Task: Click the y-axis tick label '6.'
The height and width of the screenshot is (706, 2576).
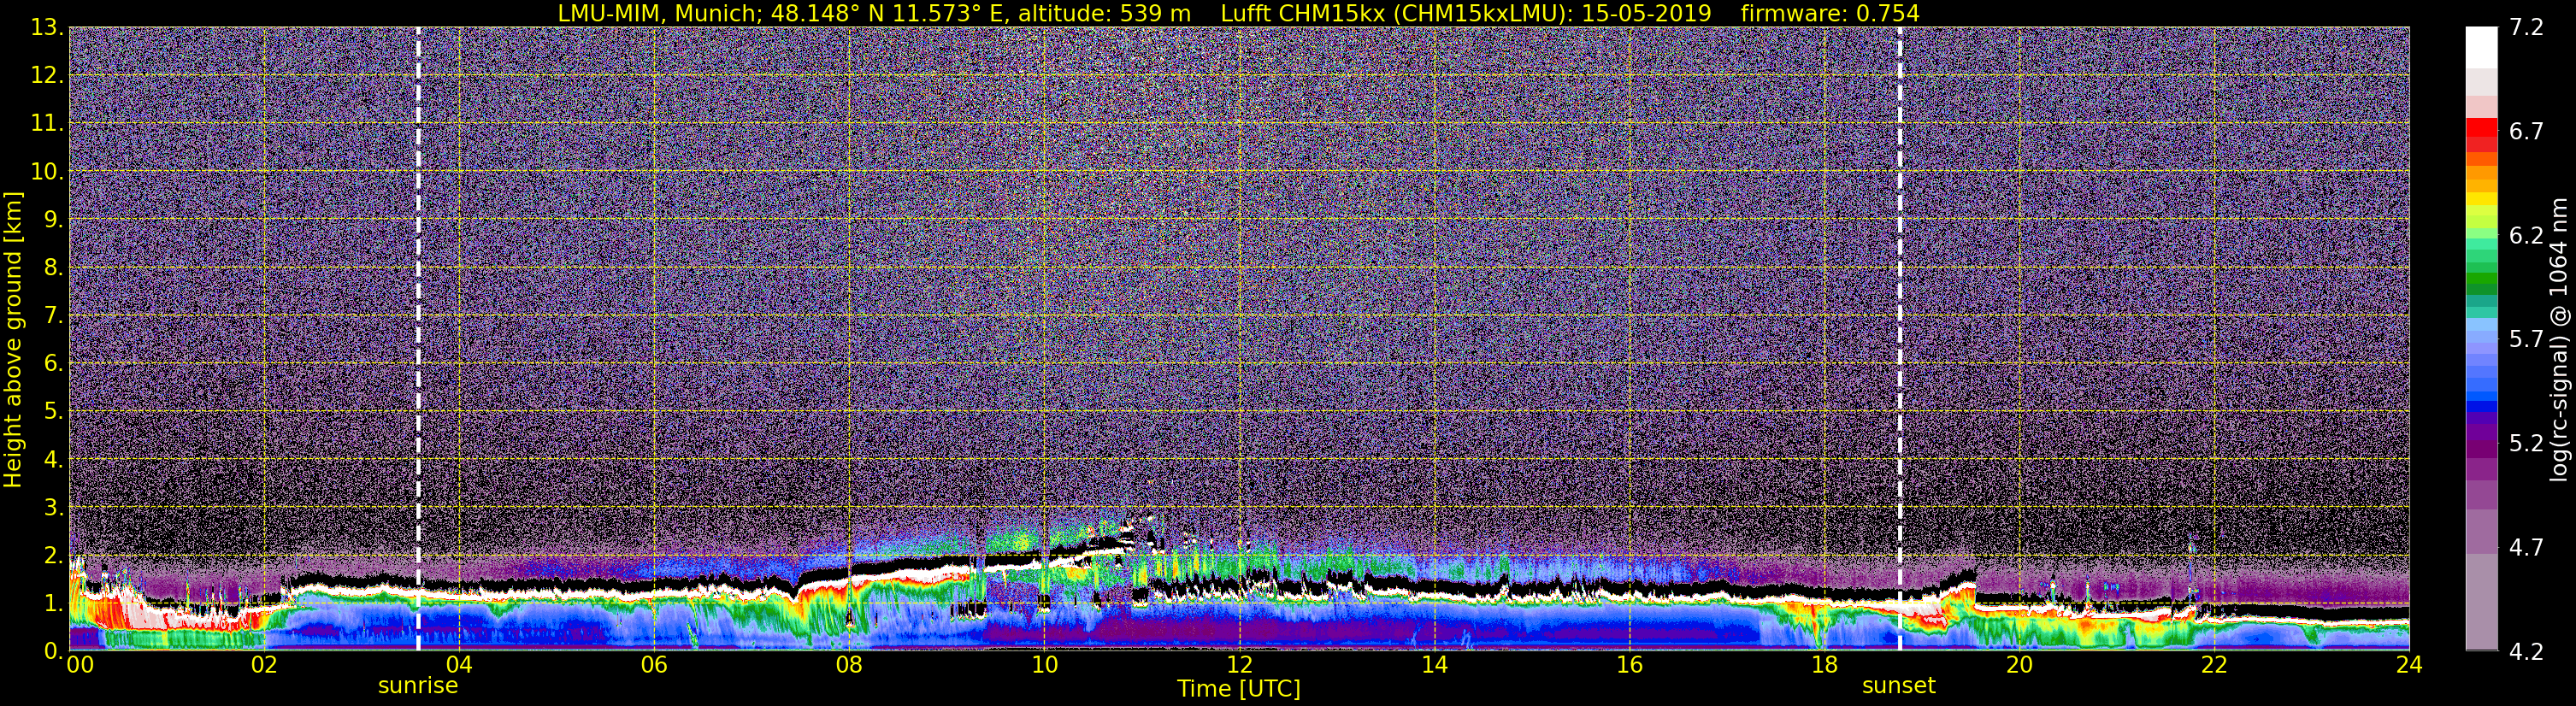Action: pyautogui.click(x=53, y=363)
